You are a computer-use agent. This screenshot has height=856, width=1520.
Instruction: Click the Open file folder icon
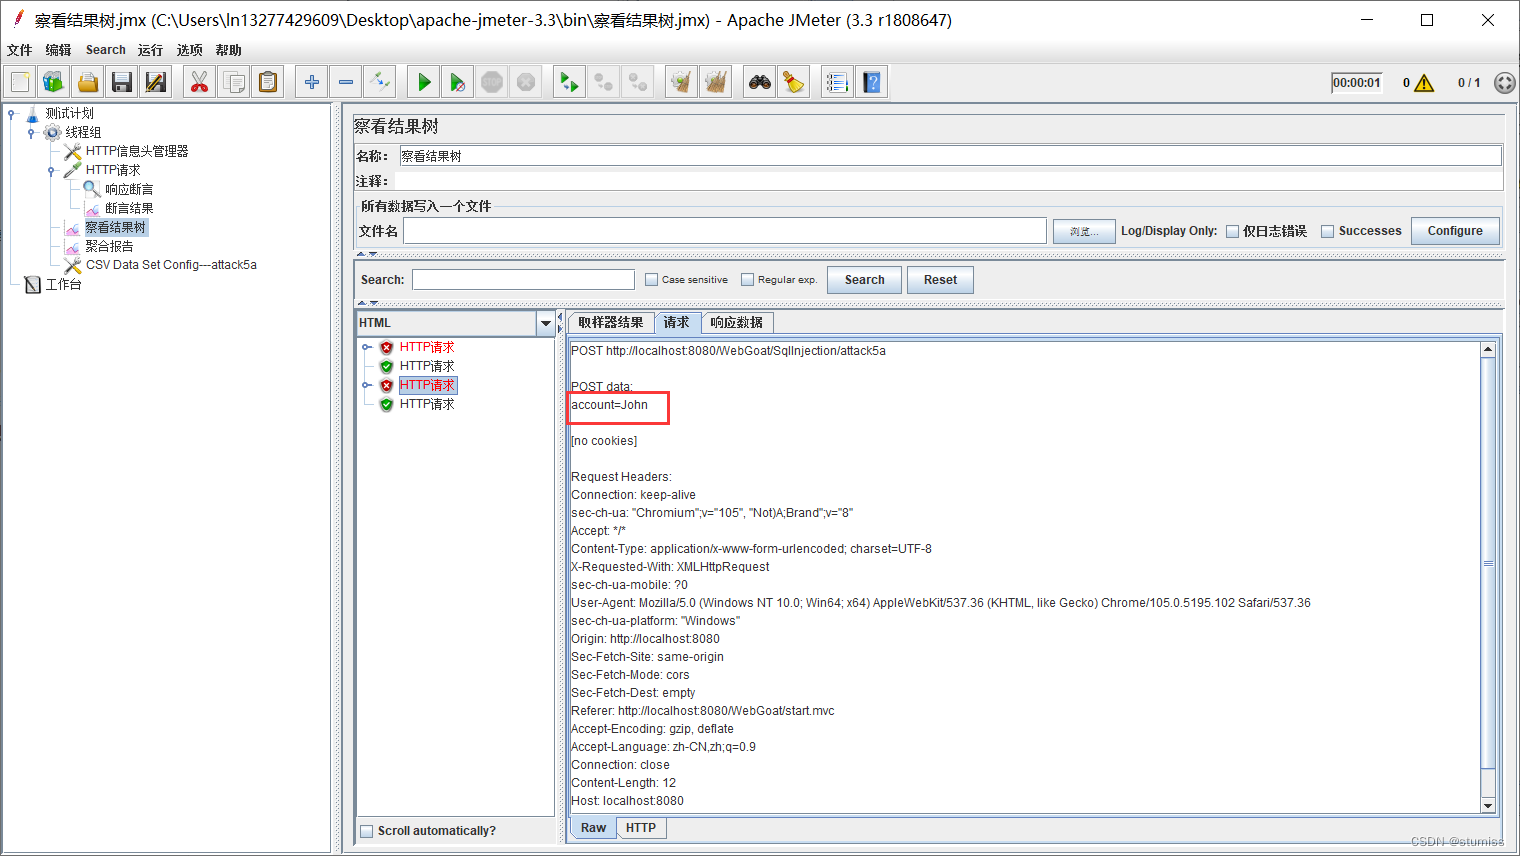click(88, 82)
